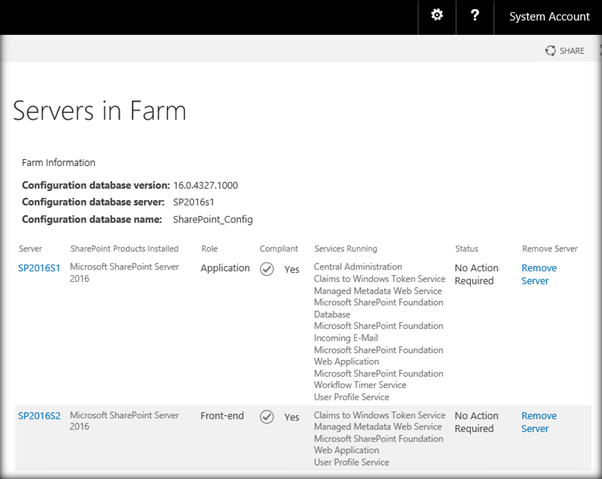This screenshot has width=602, height=479.
Task: Open the System Account menu
Action: (x=549, y=16)
